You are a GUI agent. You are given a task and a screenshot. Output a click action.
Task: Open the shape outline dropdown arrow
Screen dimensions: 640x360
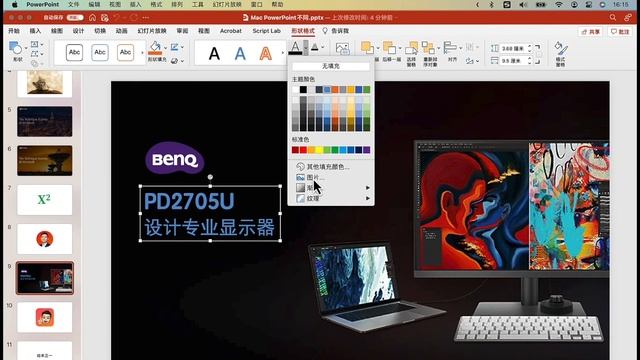click(182, 47)
